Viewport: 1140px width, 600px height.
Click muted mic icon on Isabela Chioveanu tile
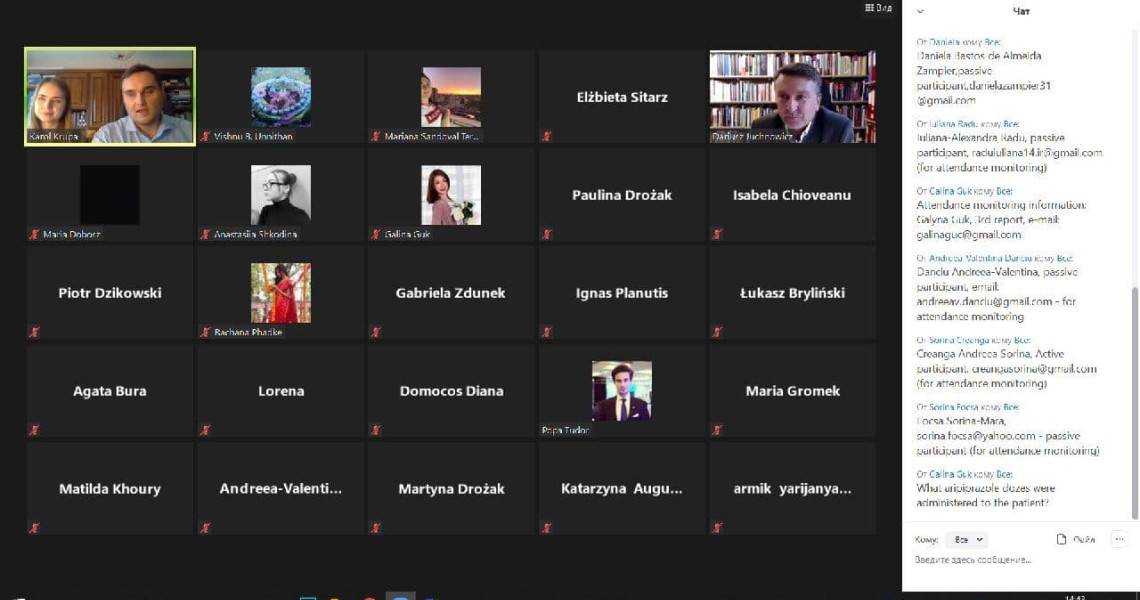point(718,234)
